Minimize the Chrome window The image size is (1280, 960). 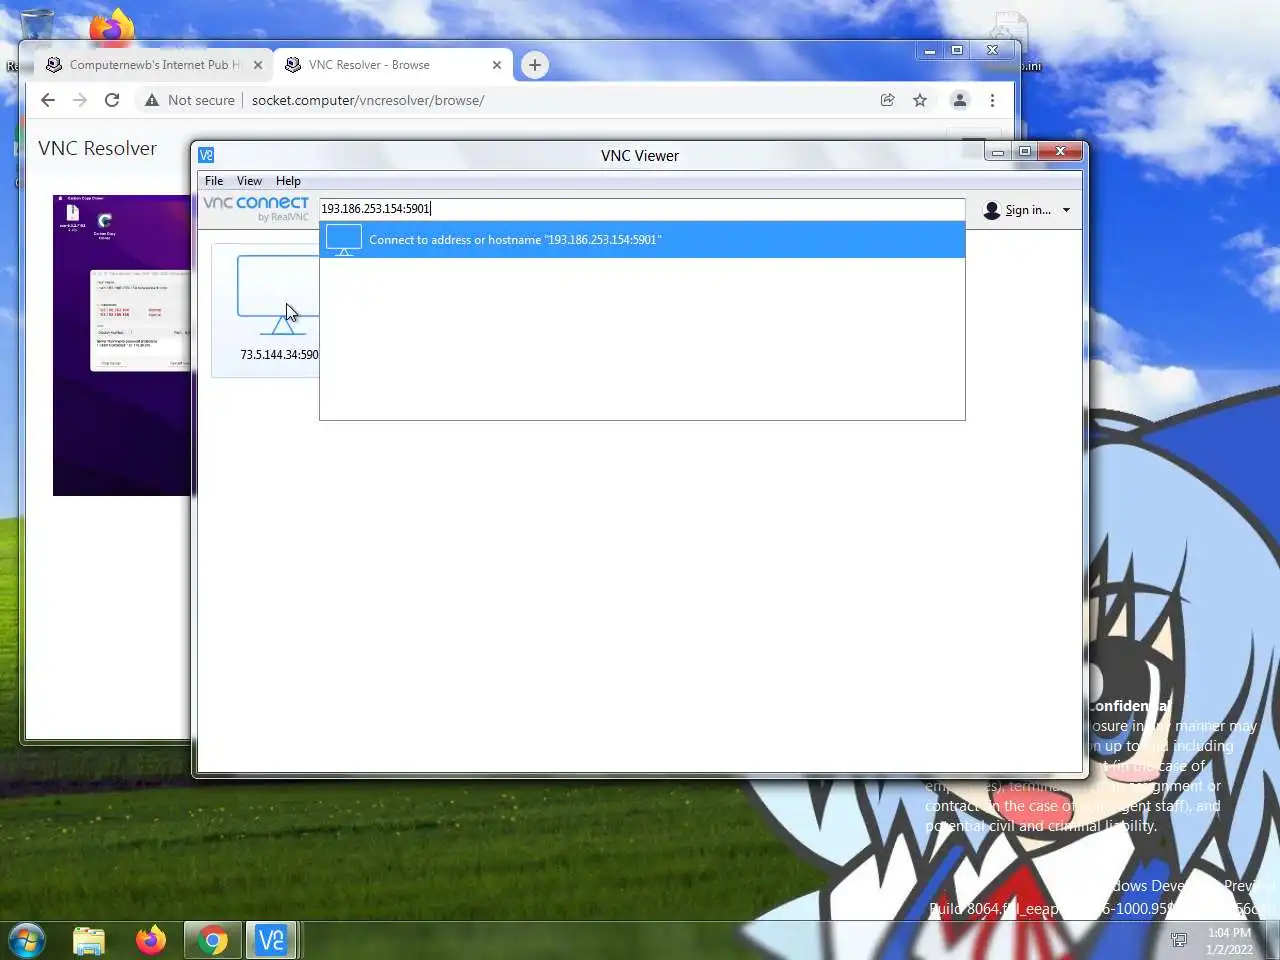tap(930, 50)
